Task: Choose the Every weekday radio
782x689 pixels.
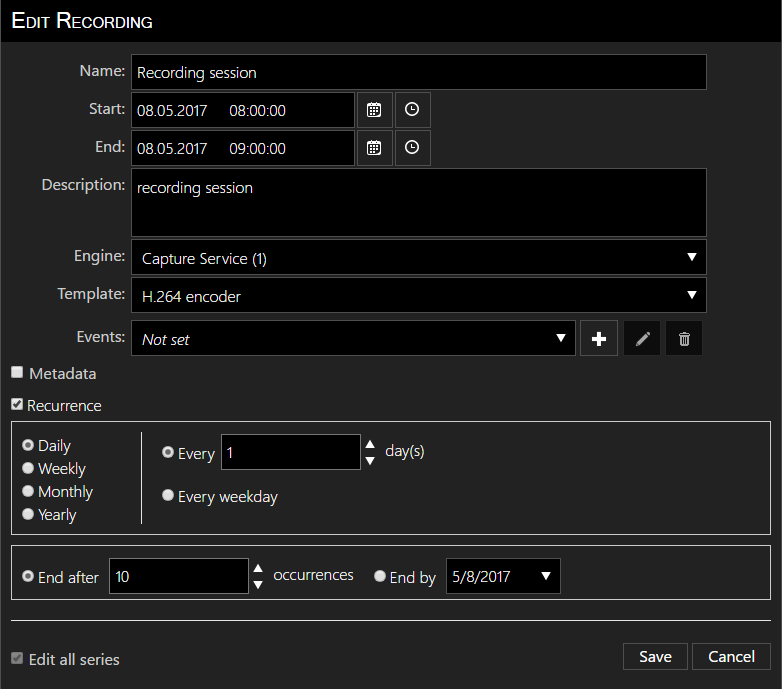Action: pyautogui.click(x=168, y=495)
